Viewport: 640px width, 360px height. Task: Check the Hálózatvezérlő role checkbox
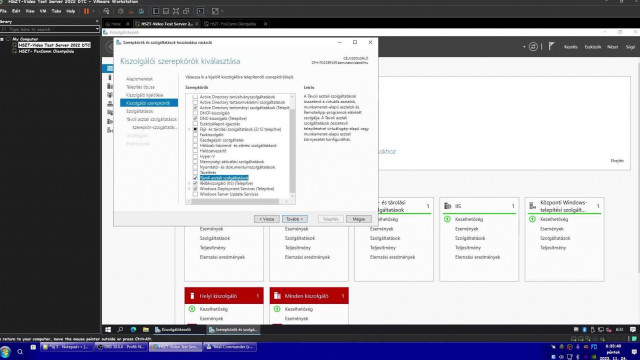[x=195, y=151]
